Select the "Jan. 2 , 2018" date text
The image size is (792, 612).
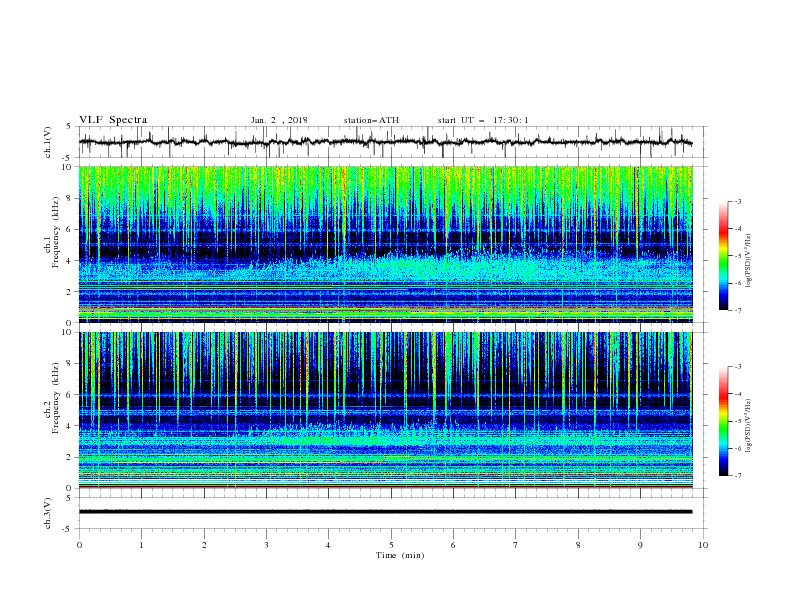tap(279, 120)
